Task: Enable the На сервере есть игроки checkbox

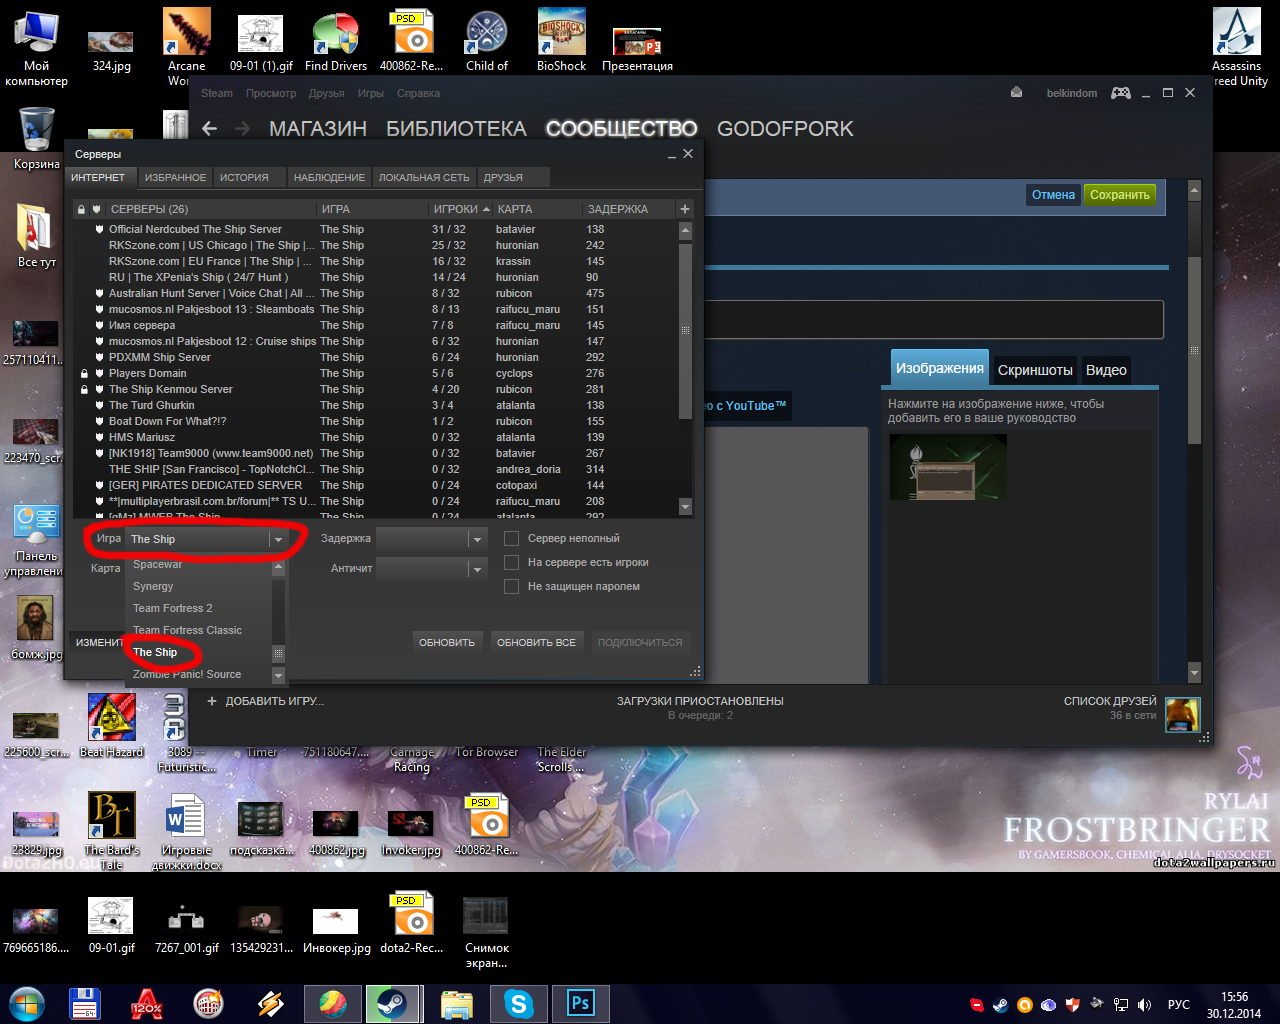Action: pyautogui.click(x=511, y=562)
